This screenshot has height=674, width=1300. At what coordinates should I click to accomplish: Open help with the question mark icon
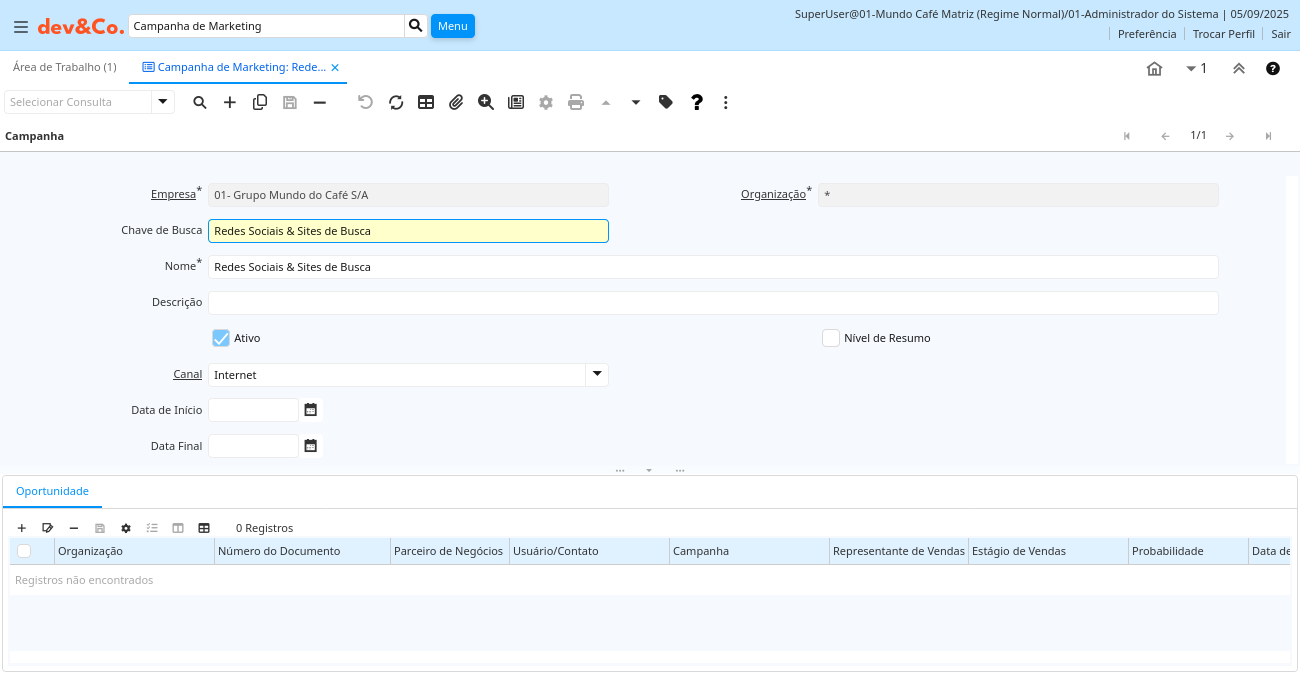pyautogui.click(x=697, y=102)
